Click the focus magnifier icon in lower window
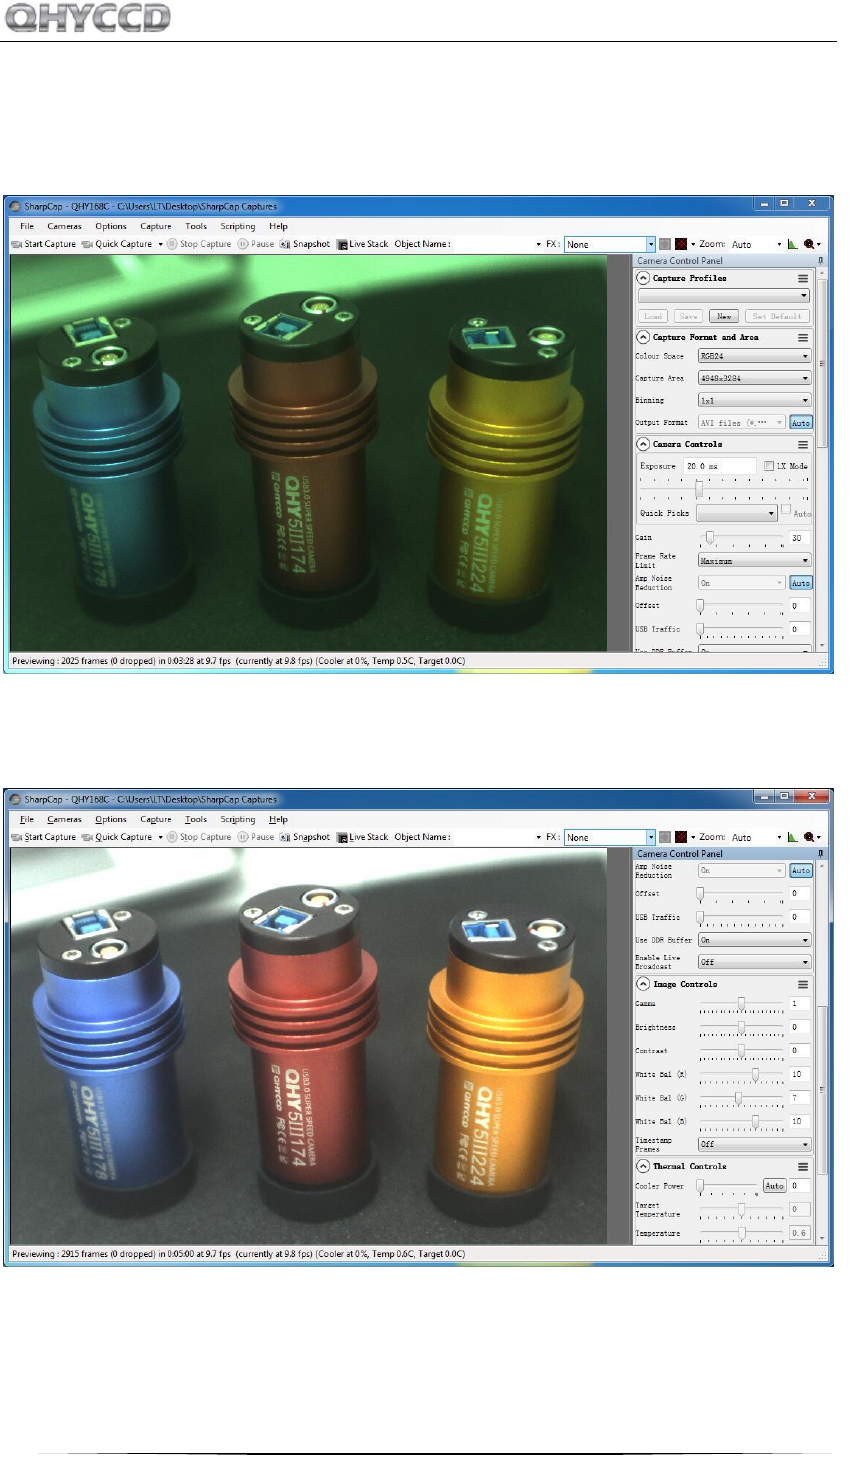The image size is (866, 1457). [x=809, y=837]
